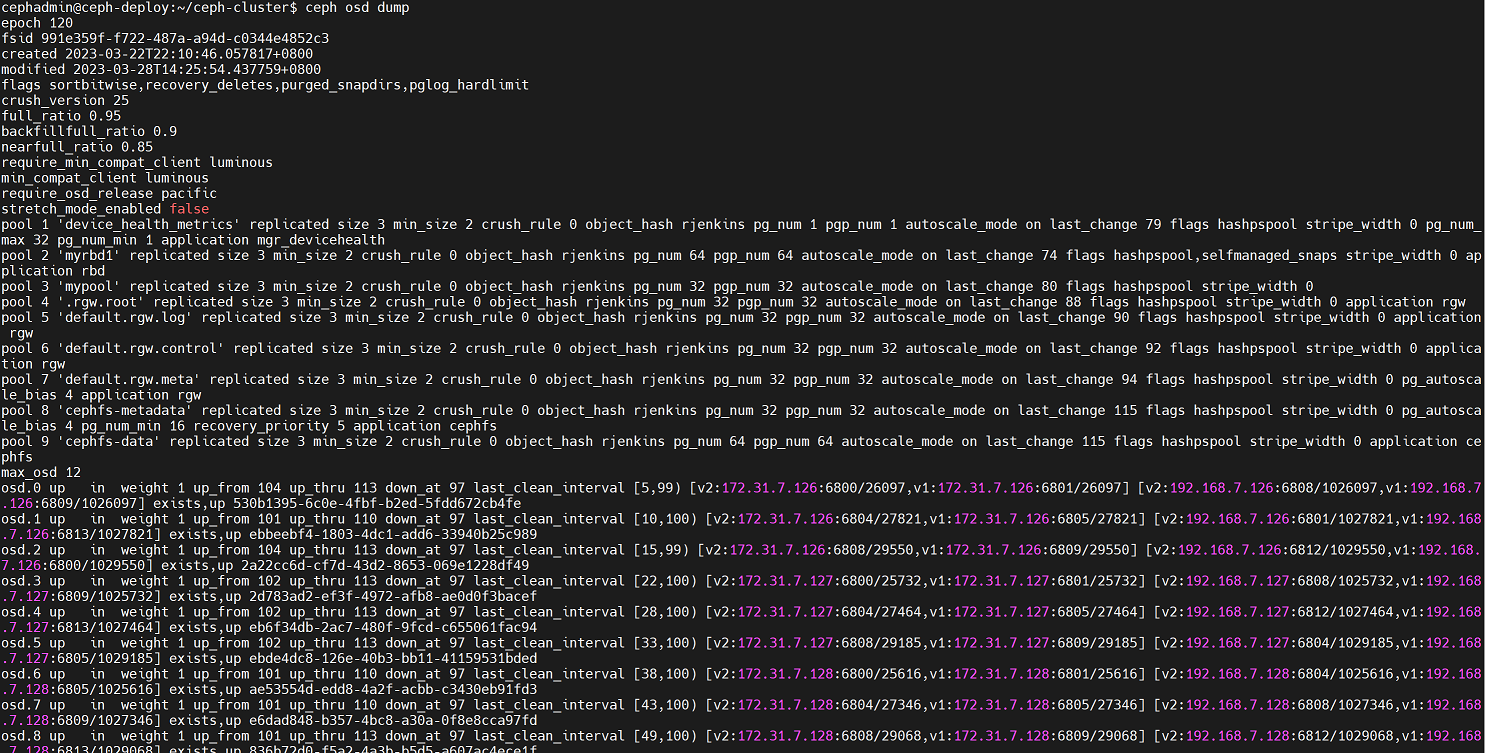Screen dimensions: 1485x753
Task: Click the 'max_osd 12' line
Action: (41, 472)
